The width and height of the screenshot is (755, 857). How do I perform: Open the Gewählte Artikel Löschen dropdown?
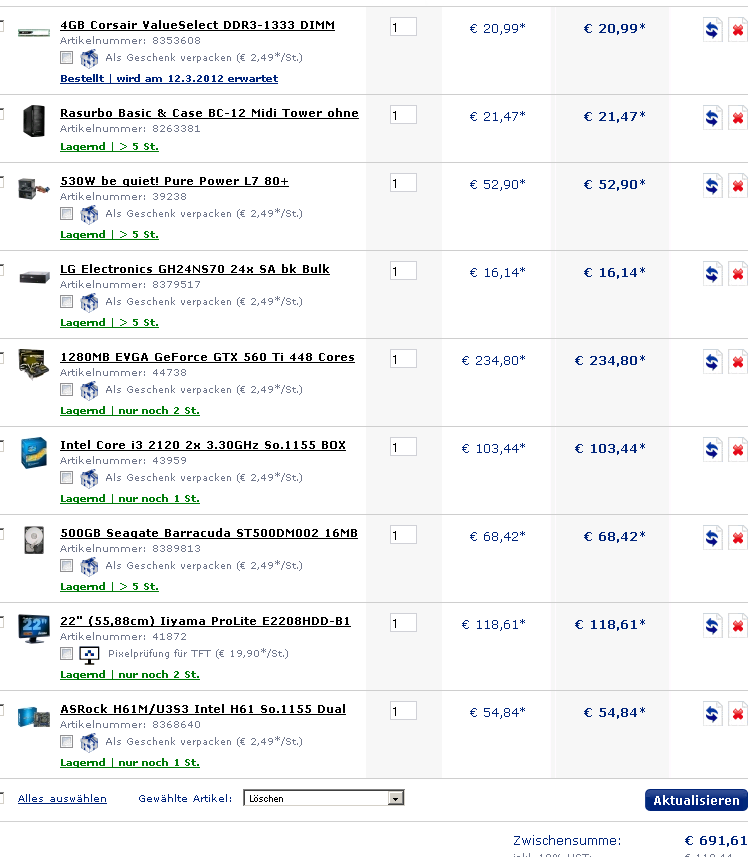[x=324, y=799]
